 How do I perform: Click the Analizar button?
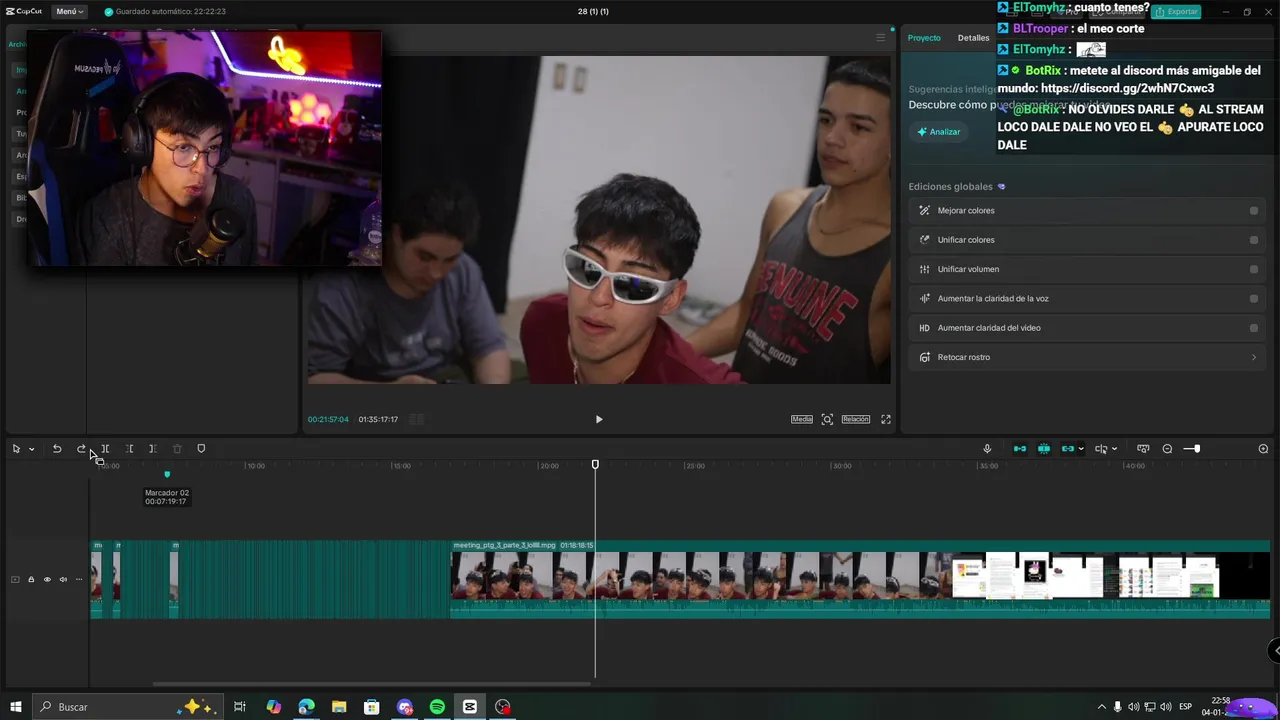[937, 132]
